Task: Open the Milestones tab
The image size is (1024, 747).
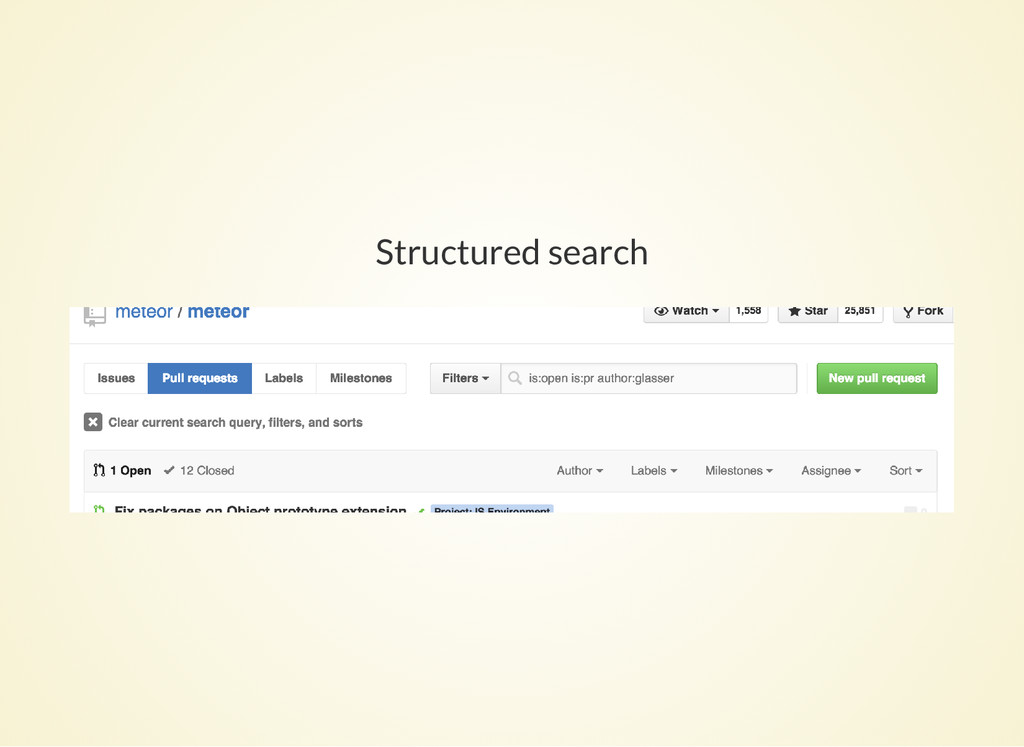Action: pos(361,378)
